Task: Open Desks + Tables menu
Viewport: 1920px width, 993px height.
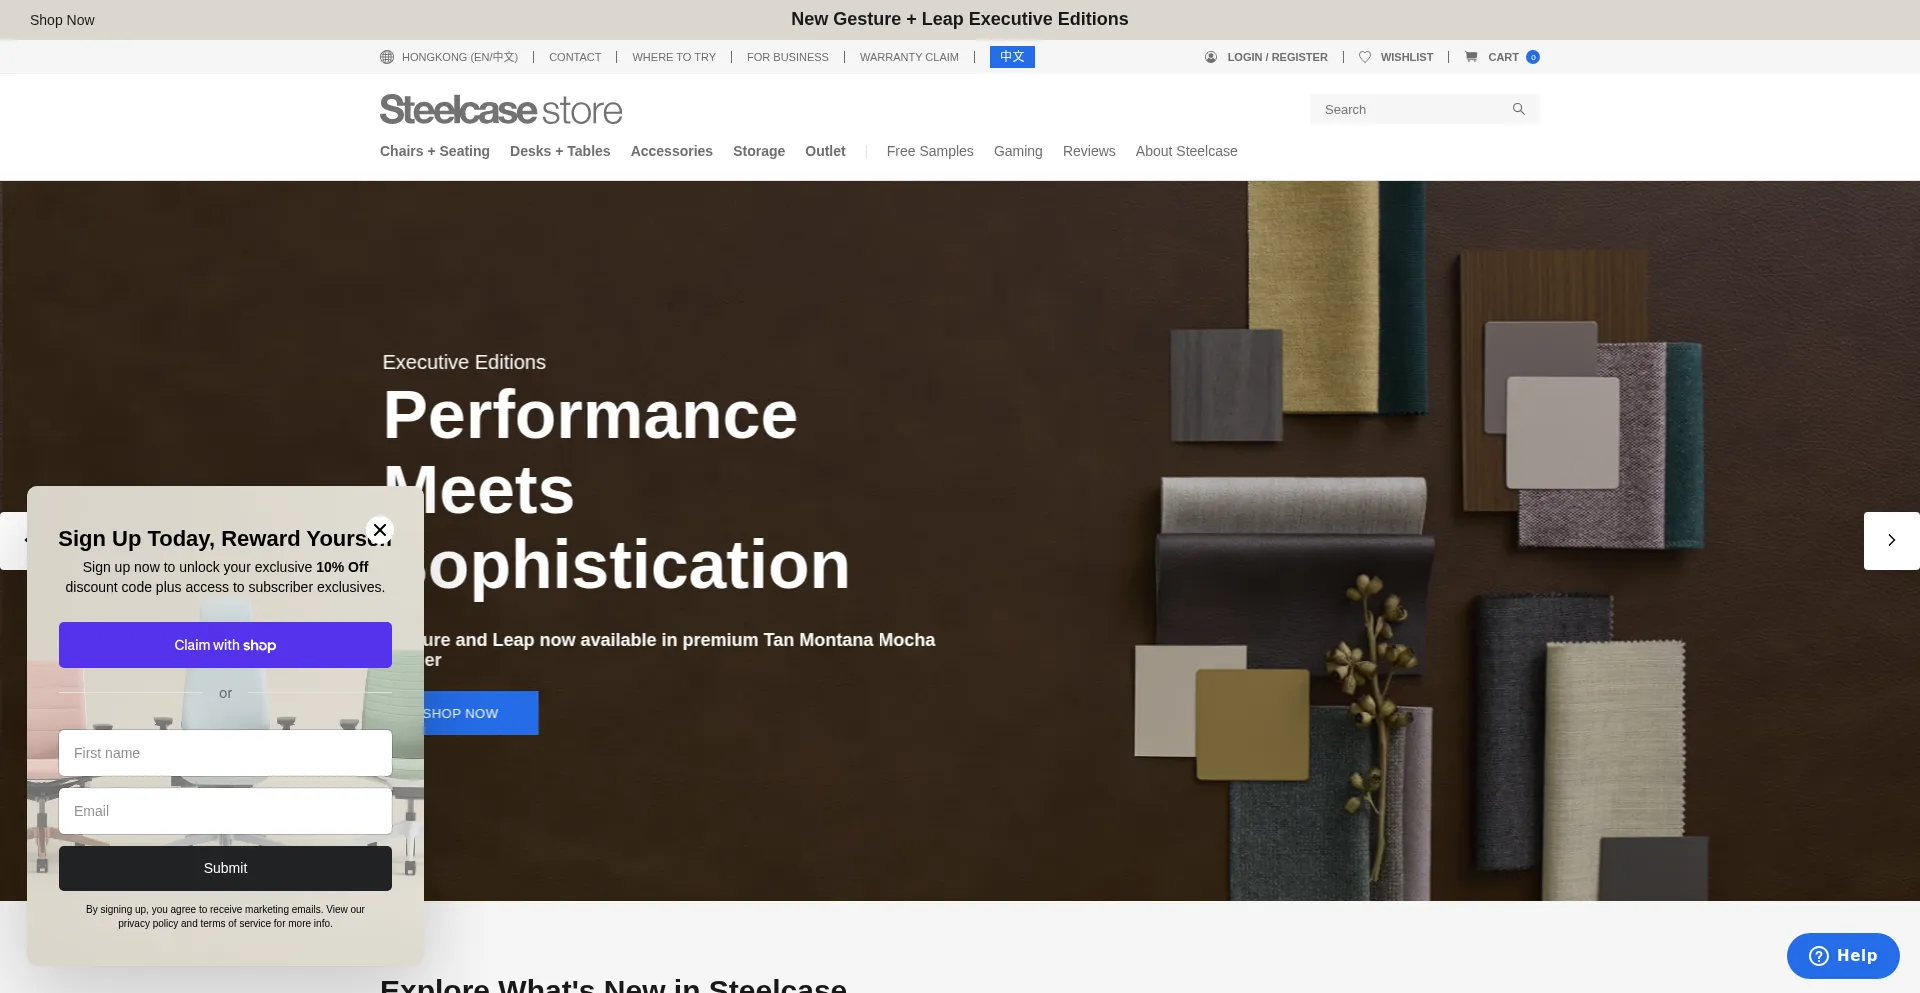Action: click(x=560, y=151)
